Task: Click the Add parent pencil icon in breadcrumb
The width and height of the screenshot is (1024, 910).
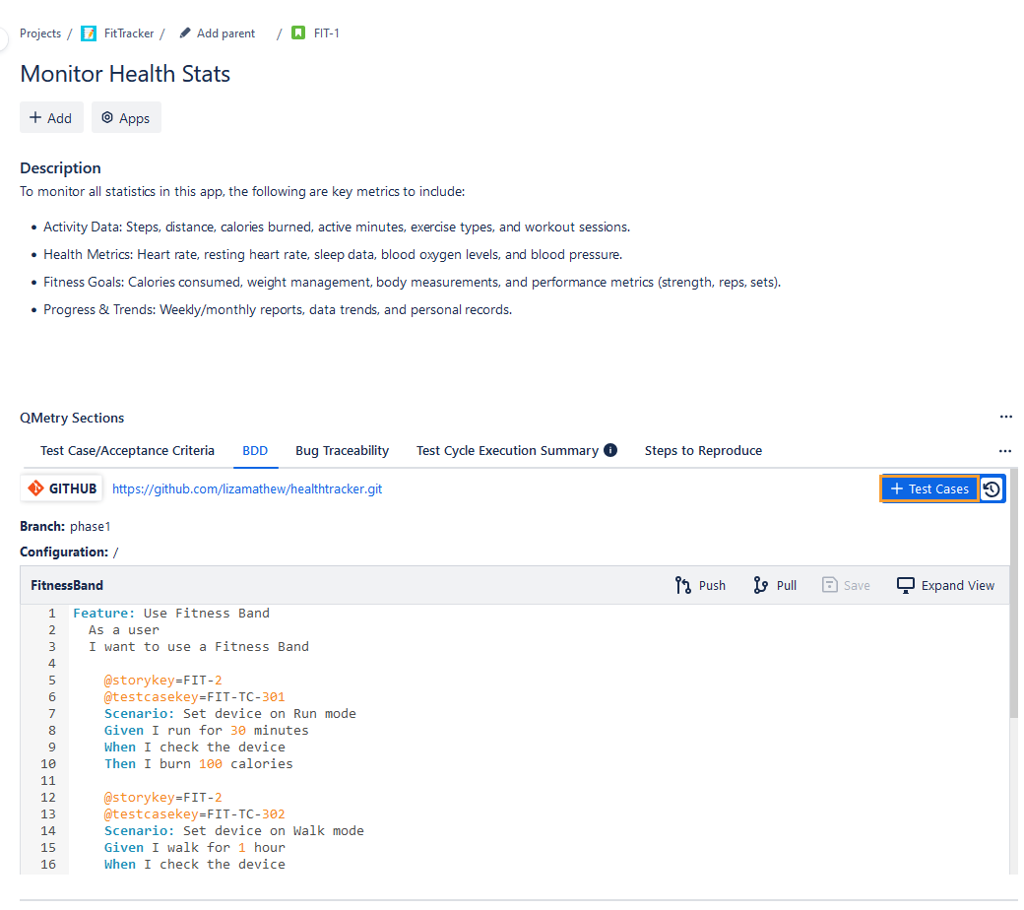Action: click(x=186, y=33)
